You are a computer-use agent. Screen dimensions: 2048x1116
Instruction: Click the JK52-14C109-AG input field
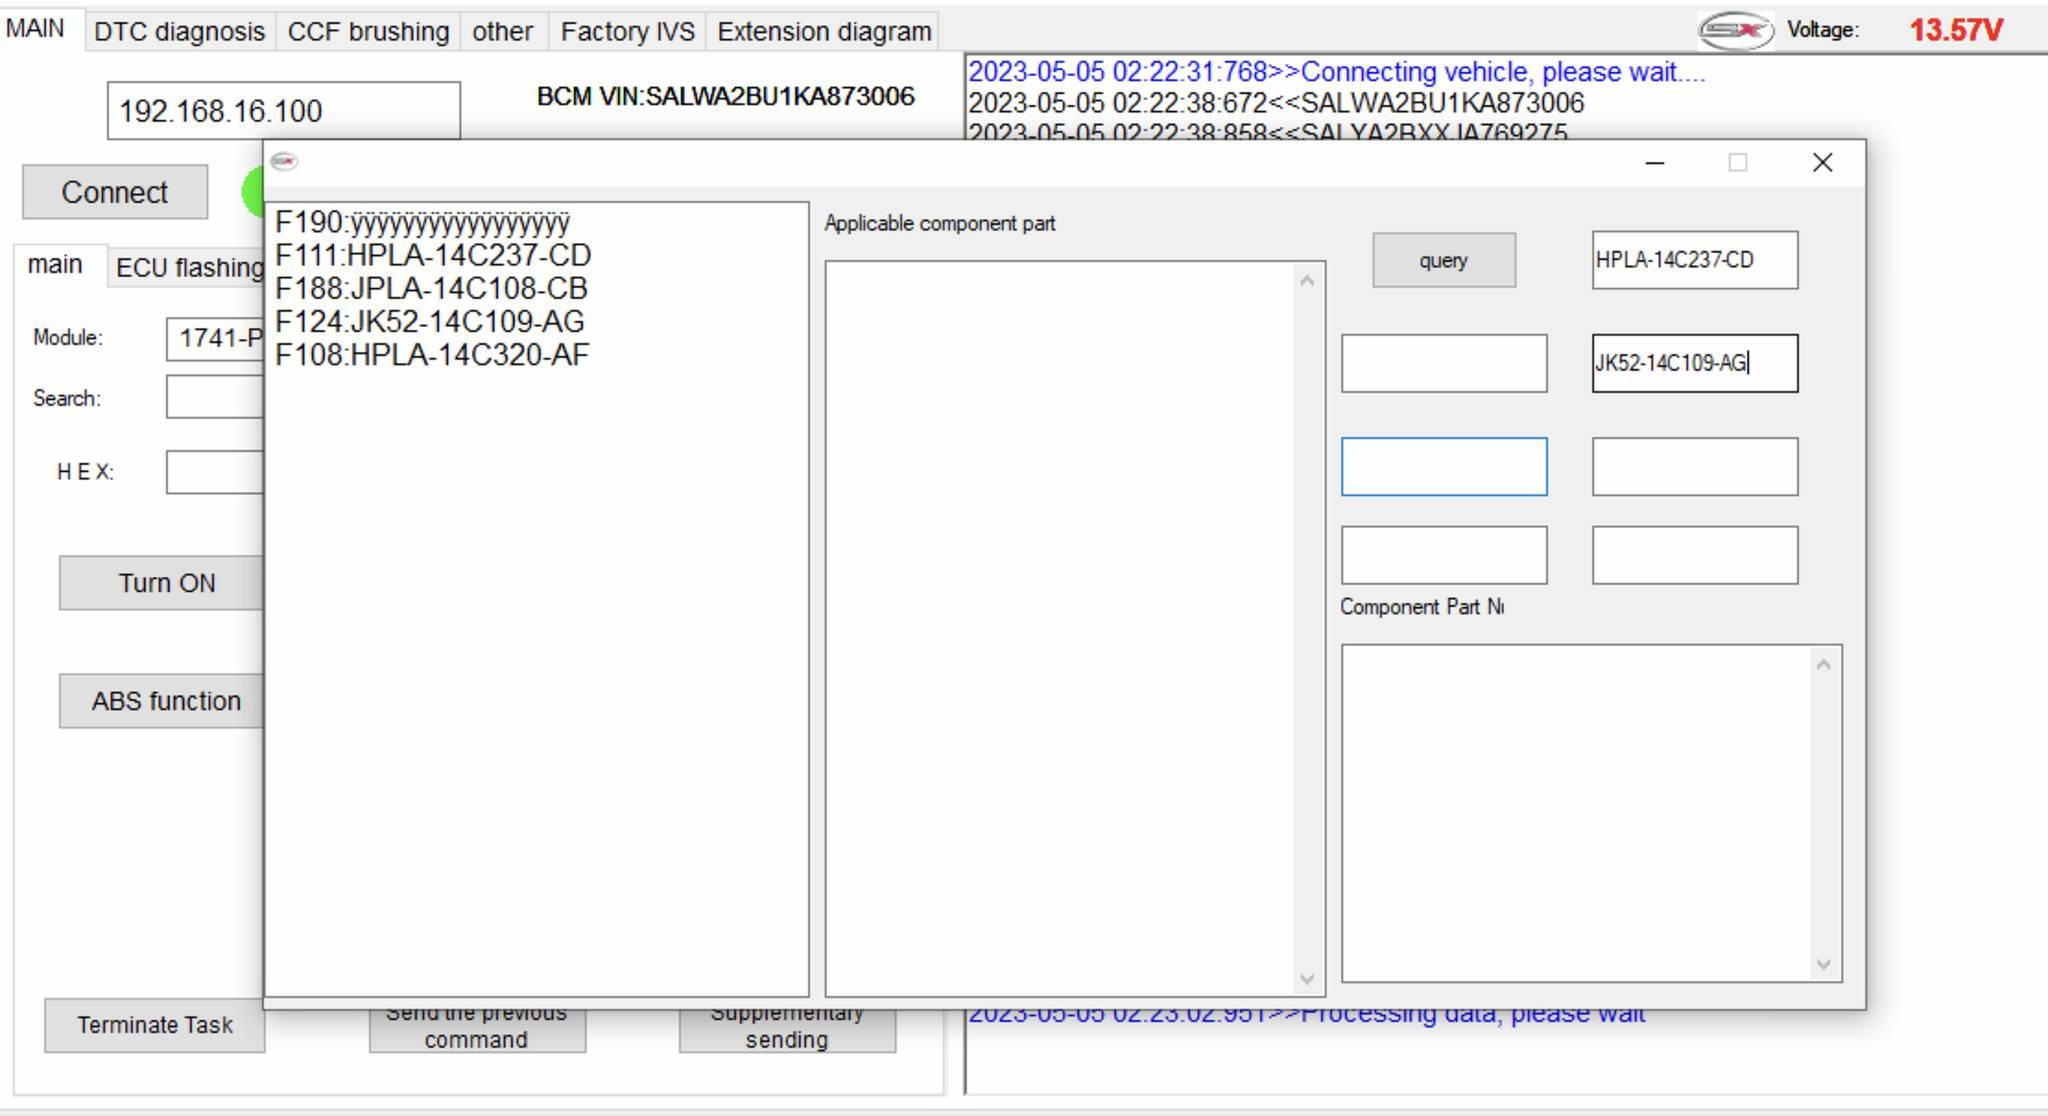(1694, 363)
